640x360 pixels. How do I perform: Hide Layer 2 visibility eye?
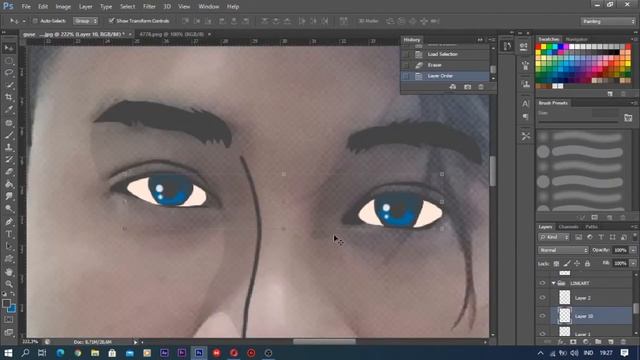[x=542, y=298]
